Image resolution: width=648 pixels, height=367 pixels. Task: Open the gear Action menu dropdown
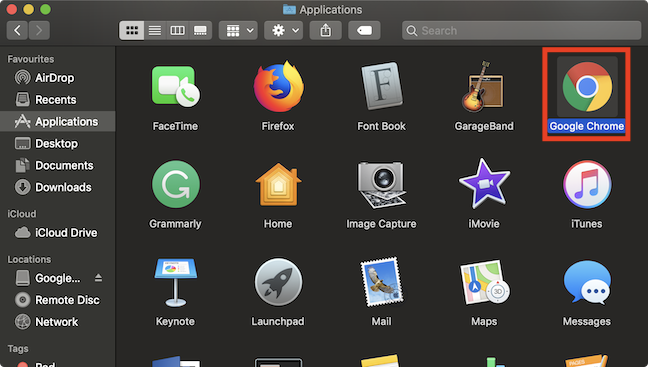(284, 30)
